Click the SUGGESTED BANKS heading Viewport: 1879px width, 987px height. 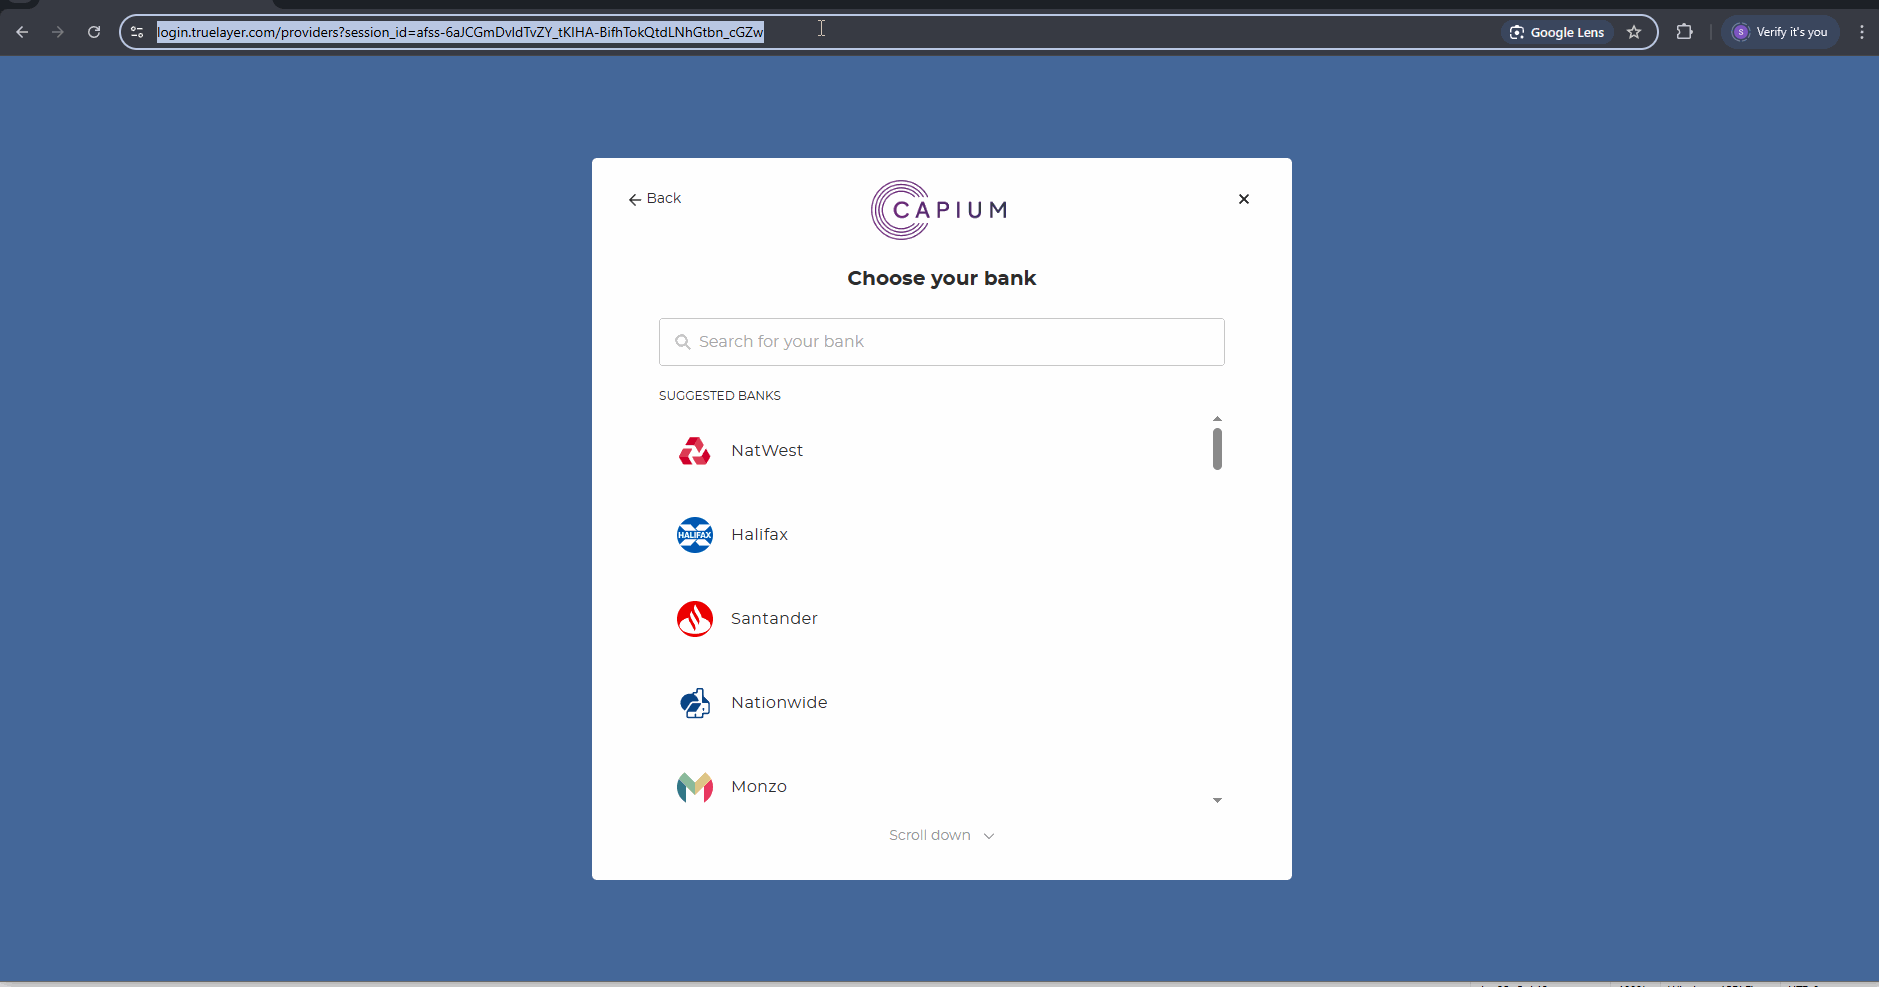click(720, 396)
